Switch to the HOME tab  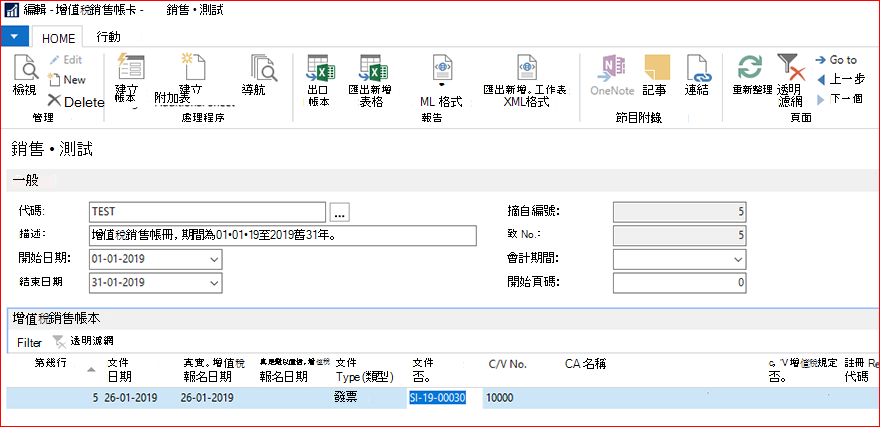pos(58,38)
